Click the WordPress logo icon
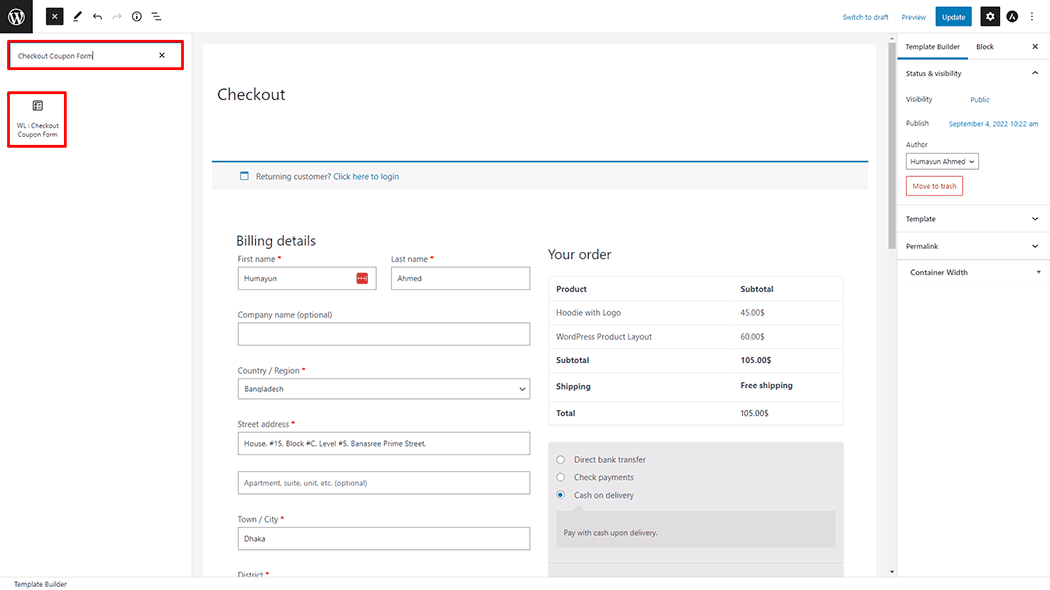 click(x=16, y=16)
